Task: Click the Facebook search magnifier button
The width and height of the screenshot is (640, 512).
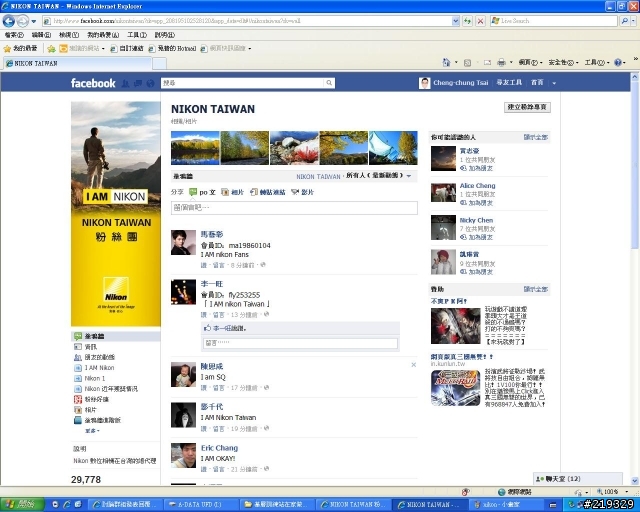Action: coord(329,83)
